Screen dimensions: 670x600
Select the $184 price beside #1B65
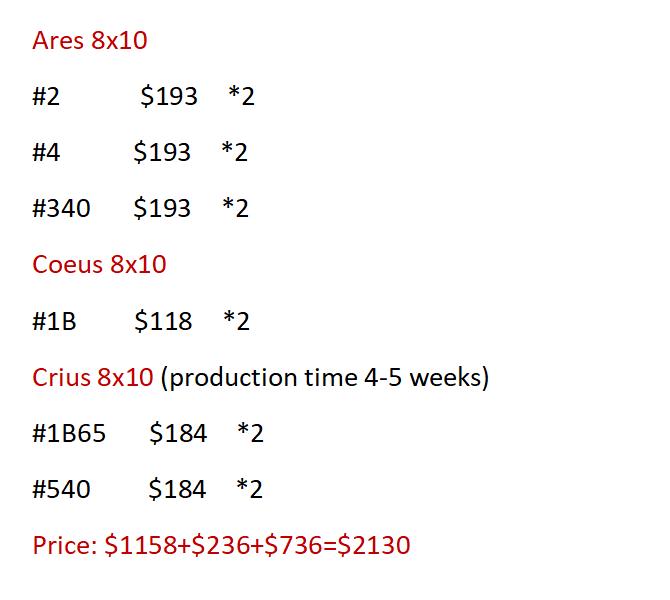coord(178,433)
